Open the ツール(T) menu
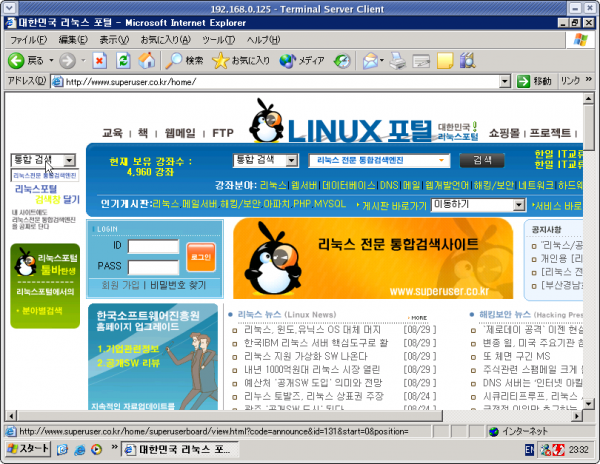Viewport: 600px width, 464px height. (x=218, y=40)
